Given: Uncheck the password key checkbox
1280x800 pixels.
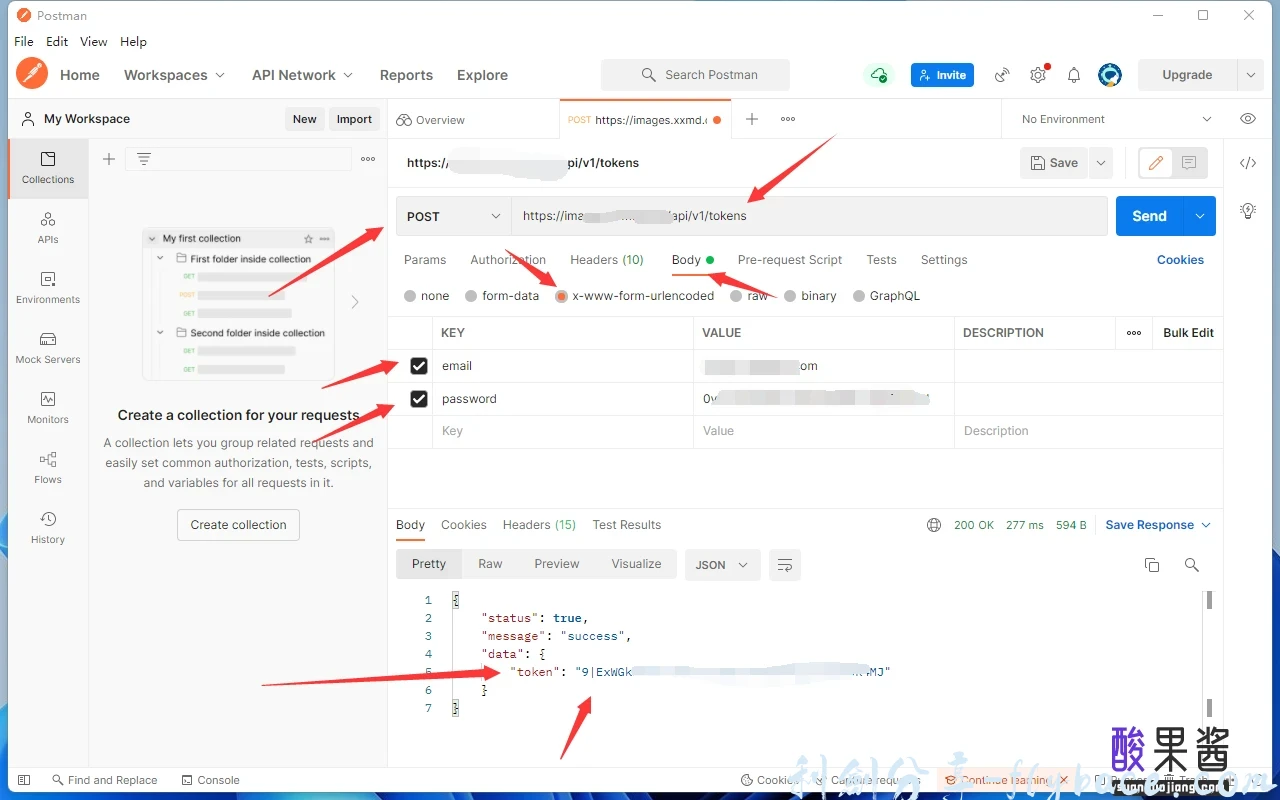Looking at the screenshot, I should pos(419,399).
